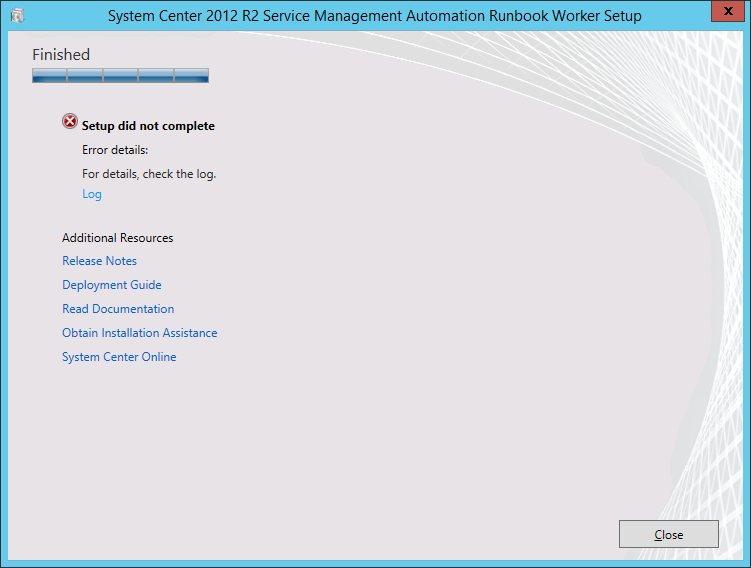The height and width of the screenshot is (568, 751).
Task: Click the setup installer icon in title bar
Action: point(18,15)
